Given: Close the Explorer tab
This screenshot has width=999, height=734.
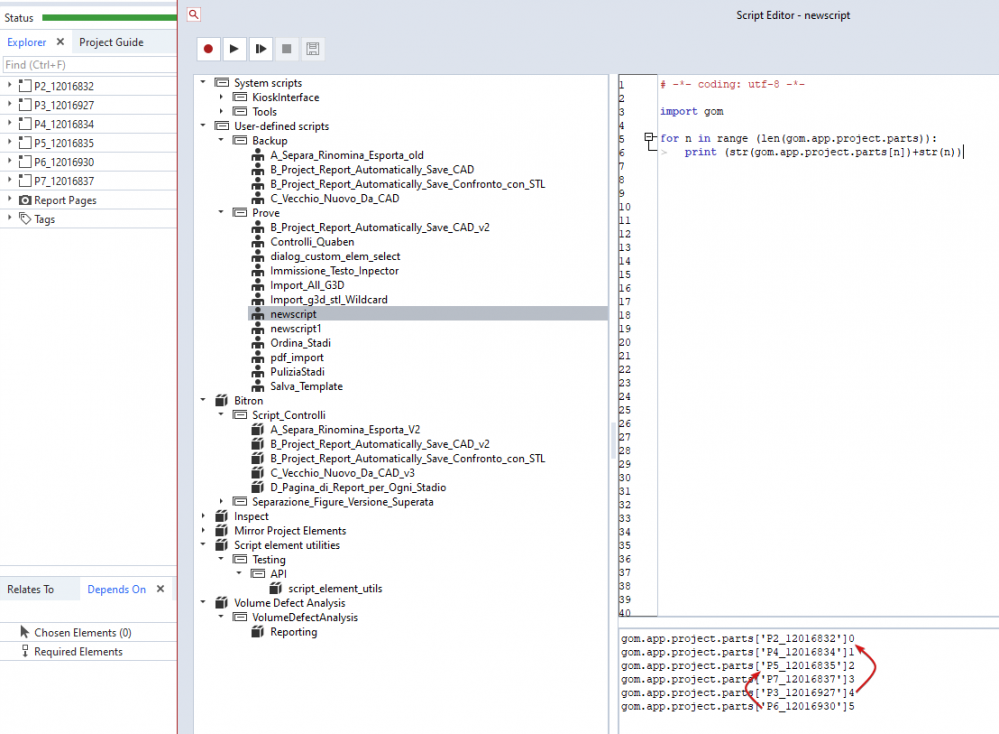Looking at the screenshot, I should 60,42.
